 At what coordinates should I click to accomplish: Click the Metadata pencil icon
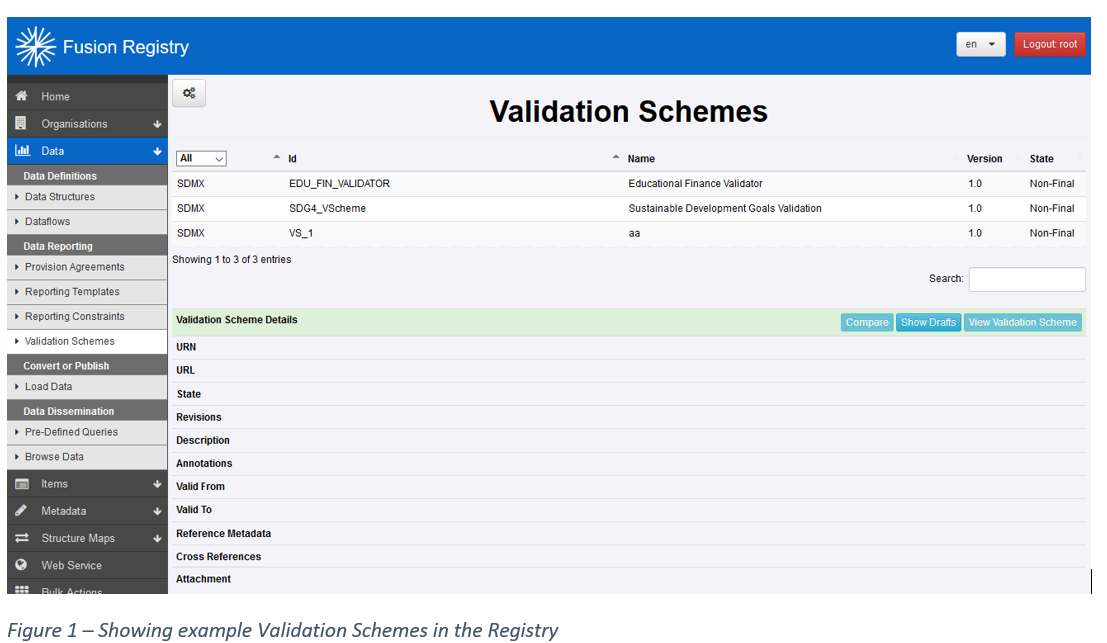pos(19,510)
